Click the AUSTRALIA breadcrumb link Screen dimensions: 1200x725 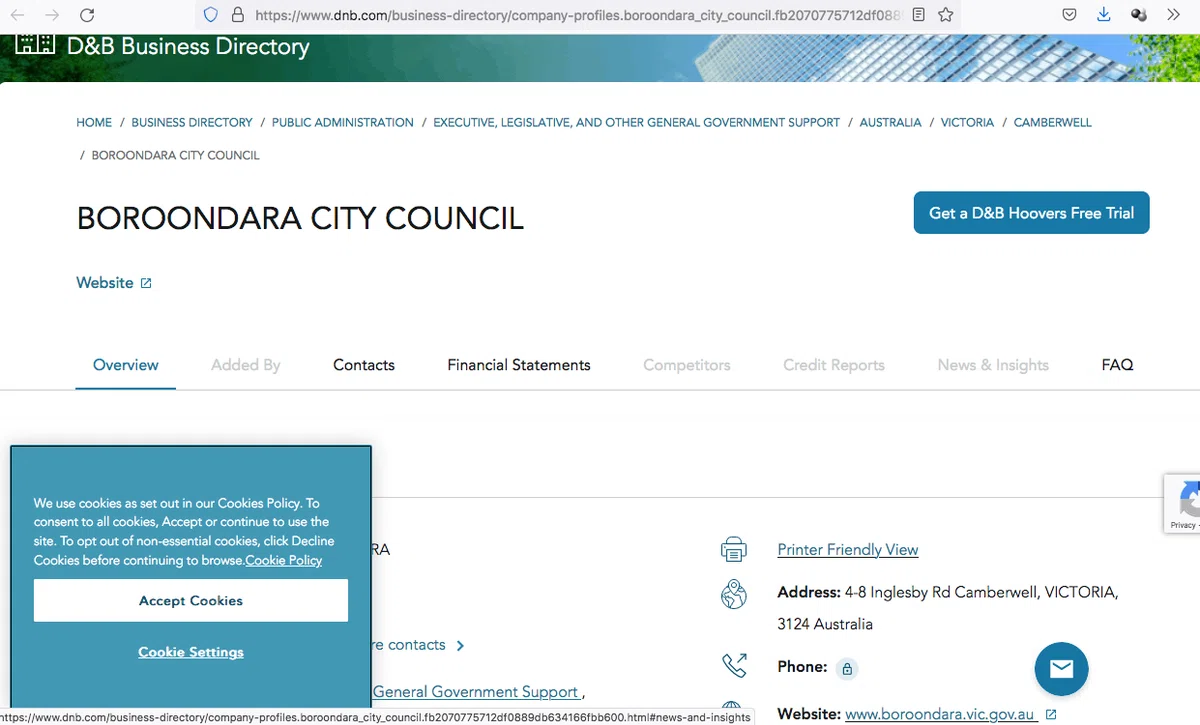point(891,122)
